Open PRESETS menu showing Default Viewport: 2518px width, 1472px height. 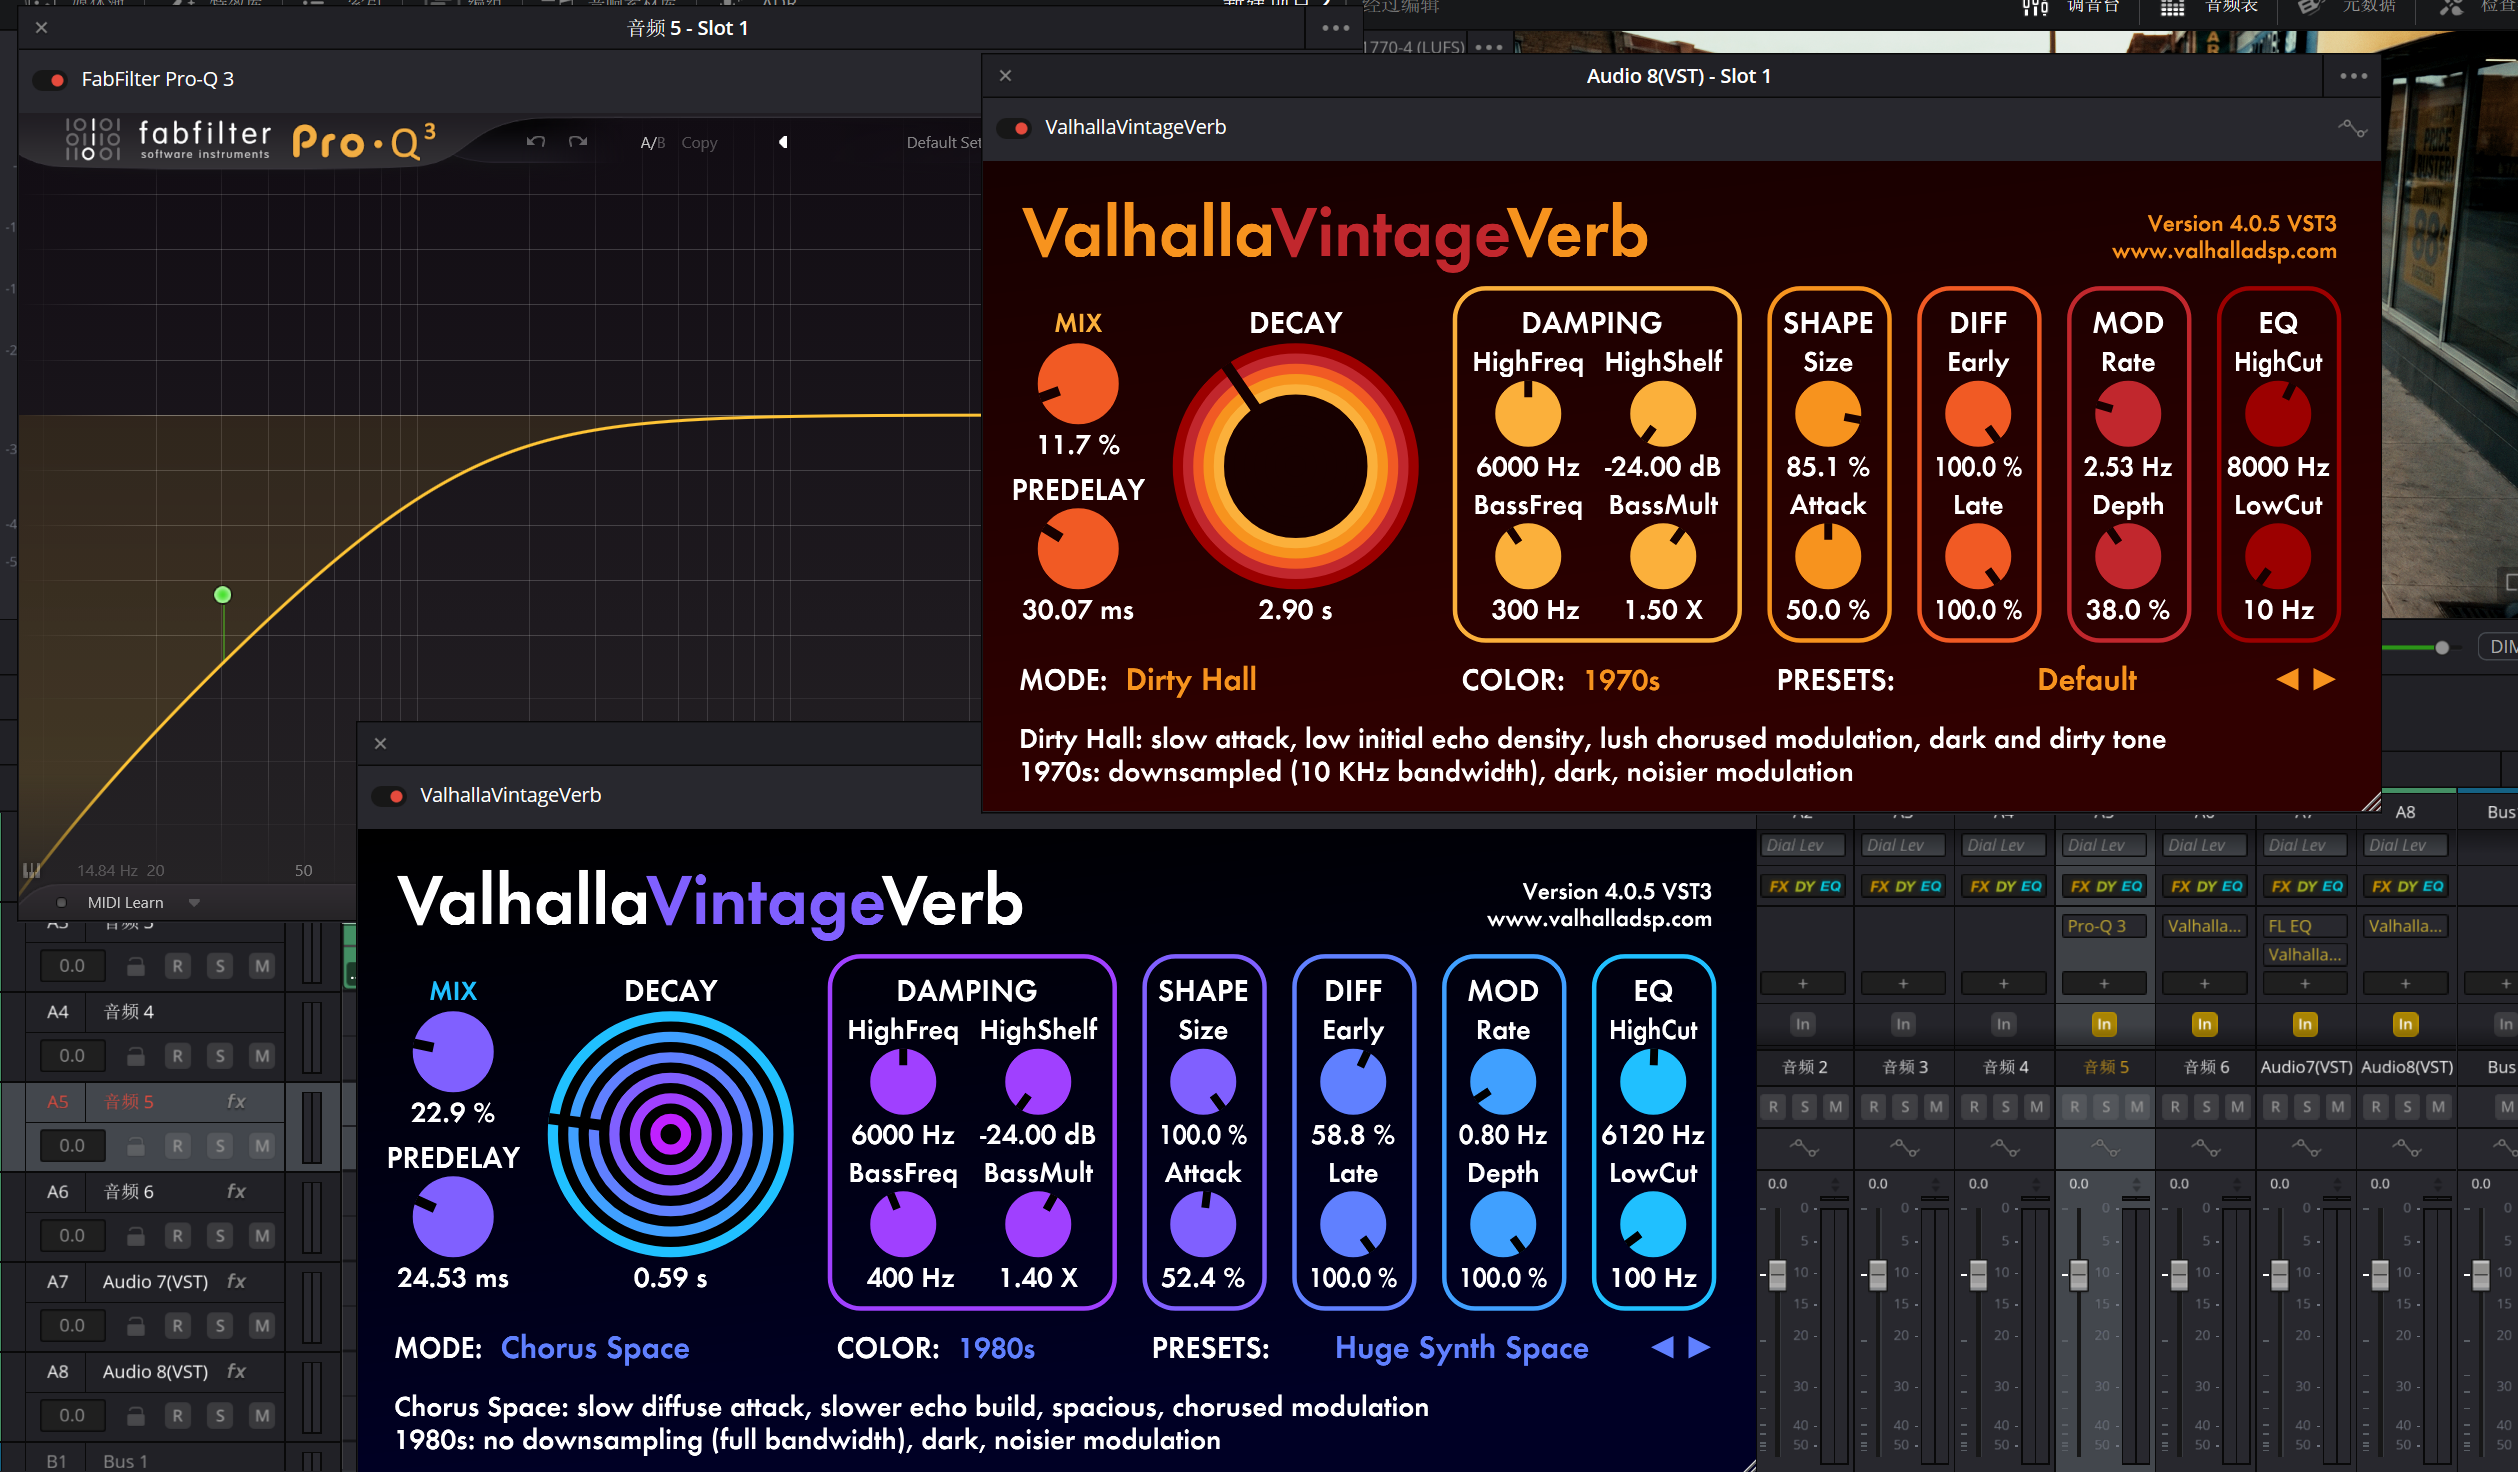click(x=2087, y=680)
